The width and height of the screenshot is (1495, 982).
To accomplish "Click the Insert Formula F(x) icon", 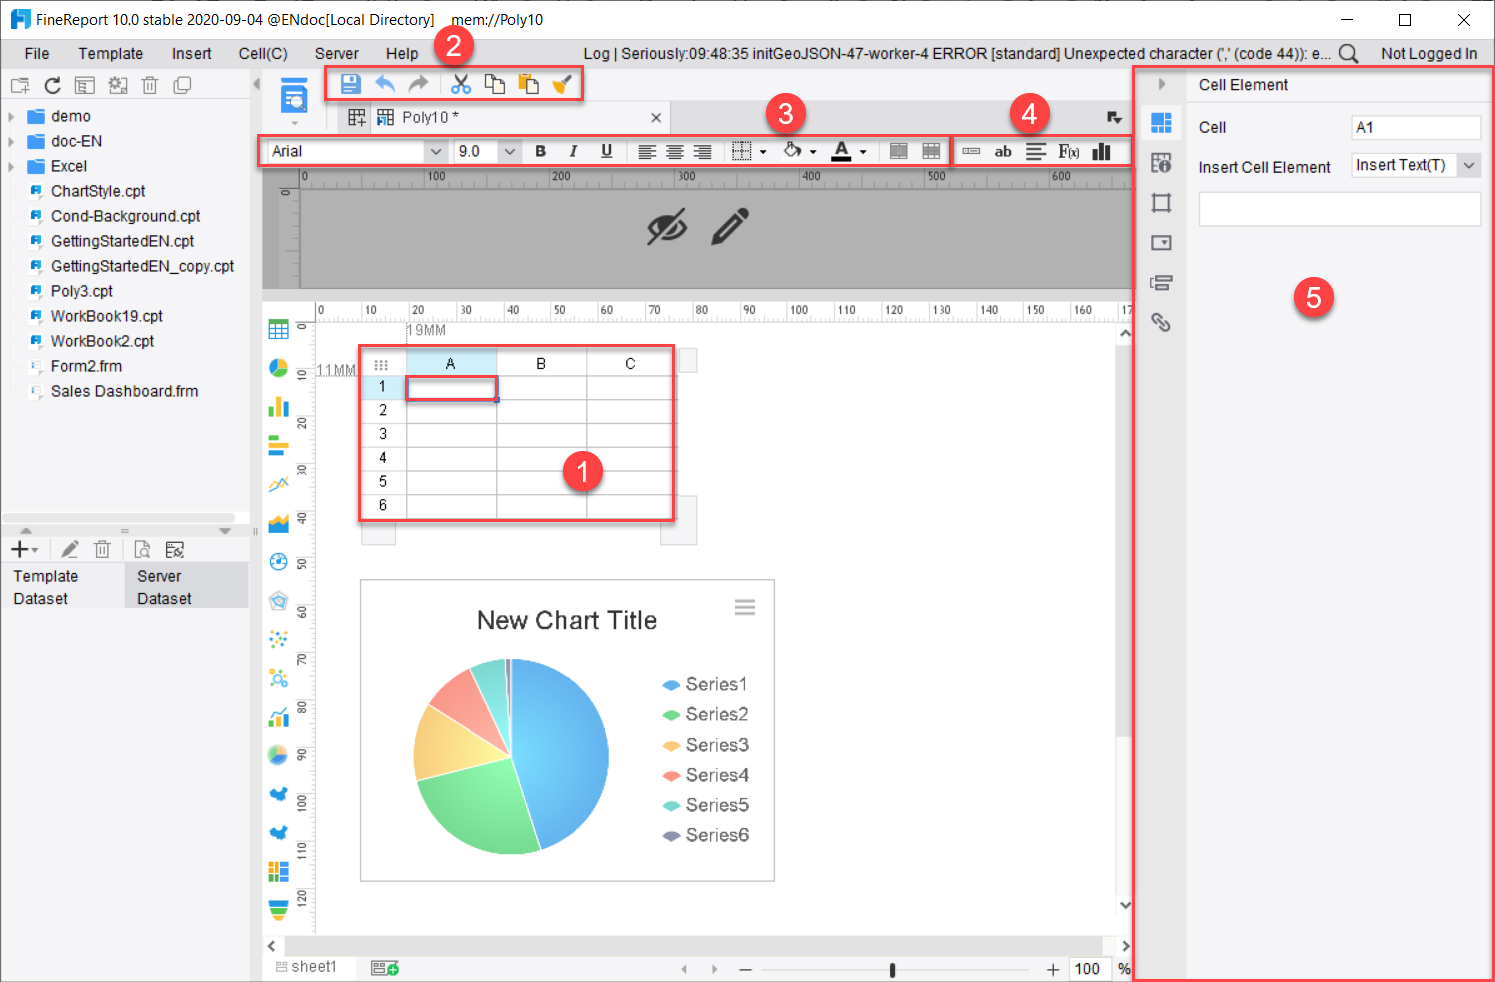I will click(x=1069, y=151).
